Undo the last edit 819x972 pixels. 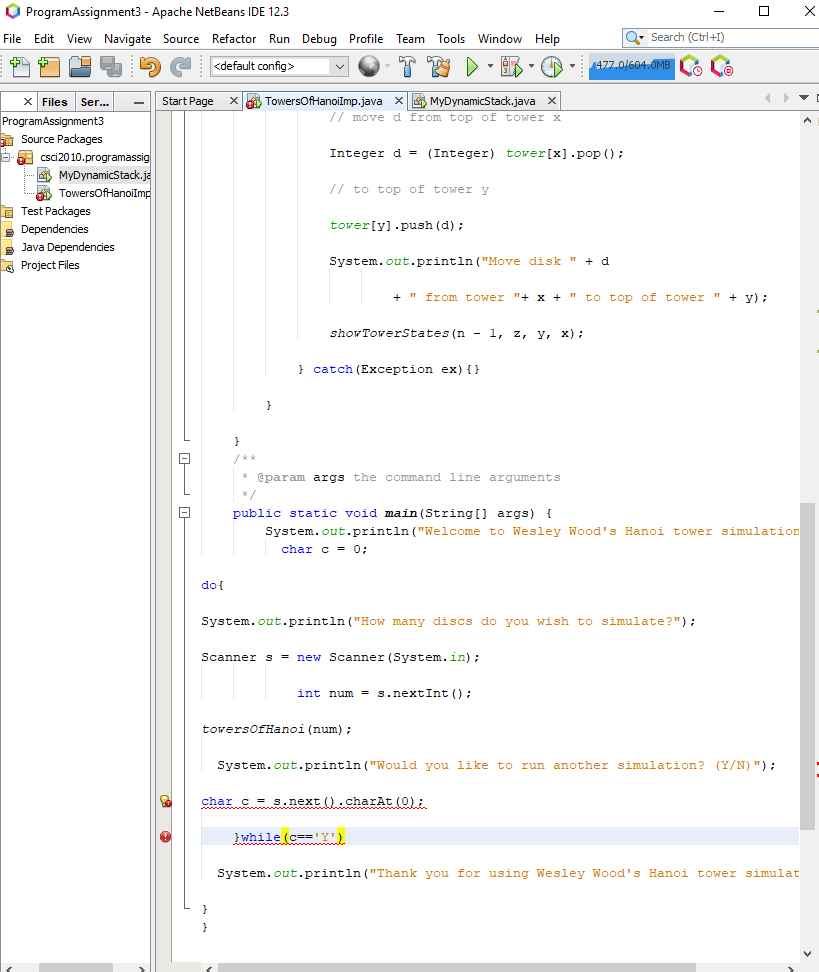[x=149, y=66]
